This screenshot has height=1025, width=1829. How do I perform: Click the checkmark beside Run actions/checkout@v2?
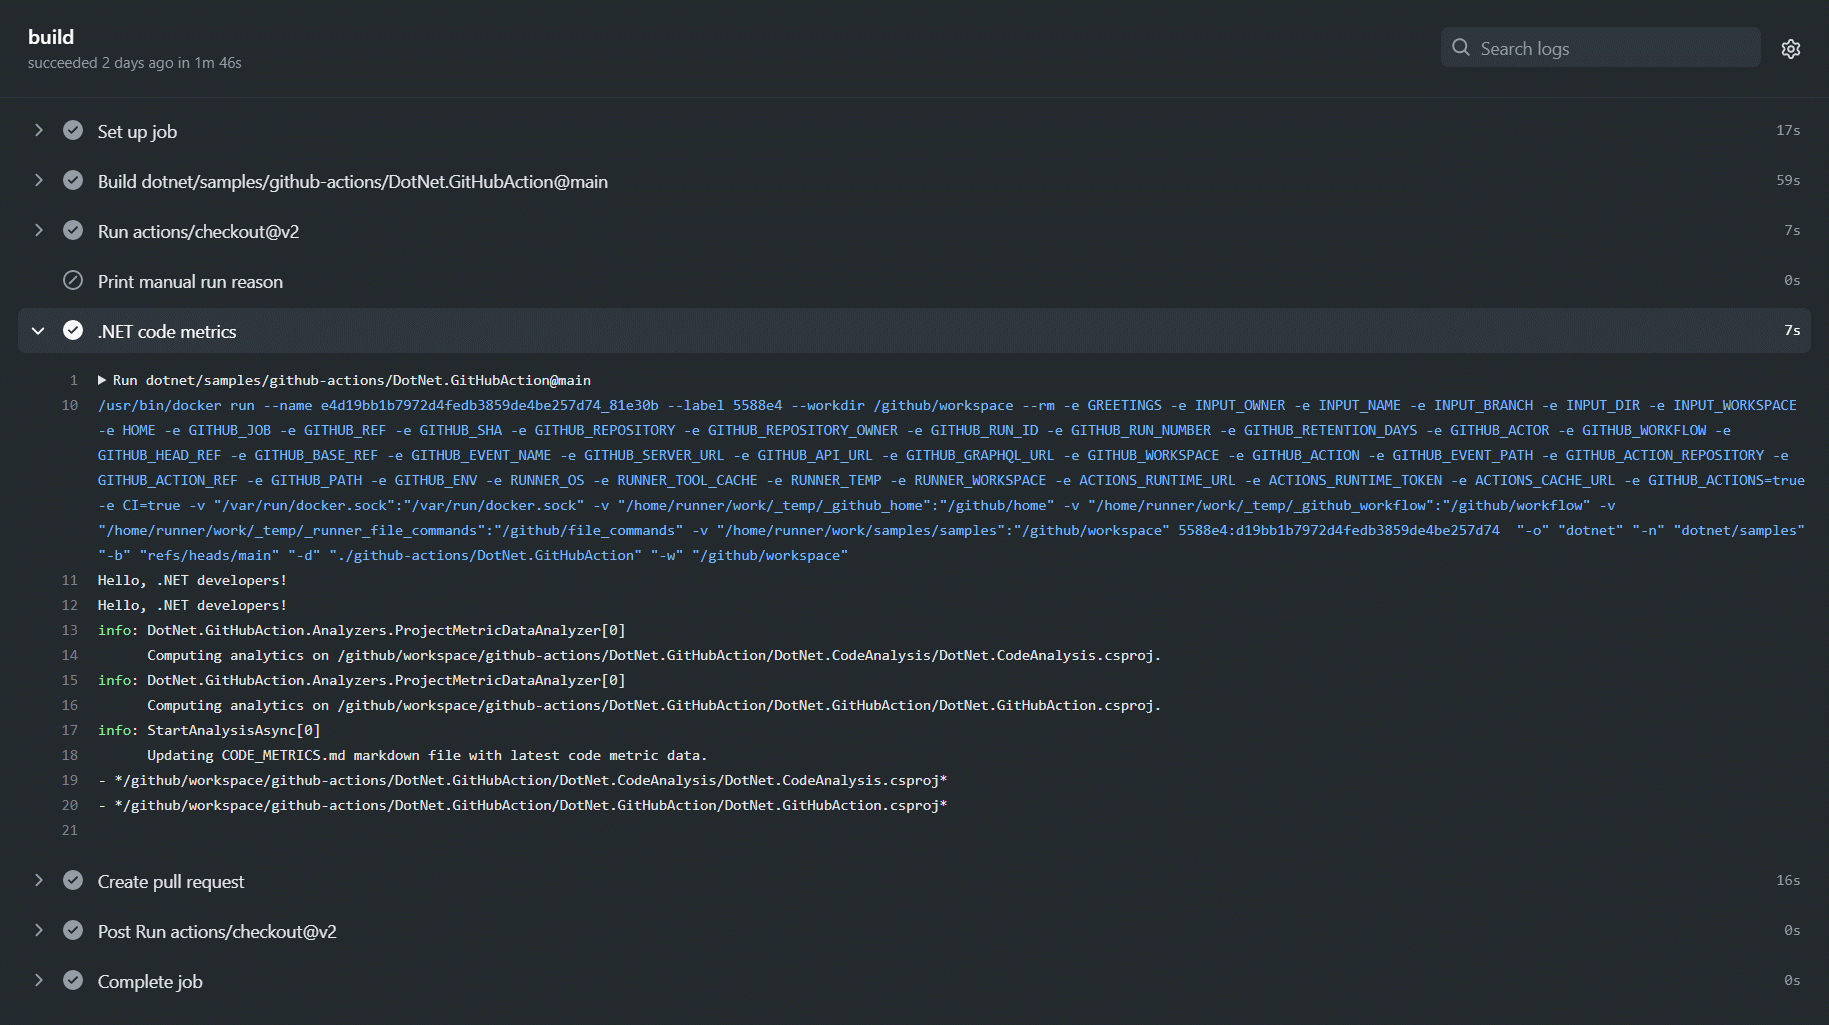72,229
